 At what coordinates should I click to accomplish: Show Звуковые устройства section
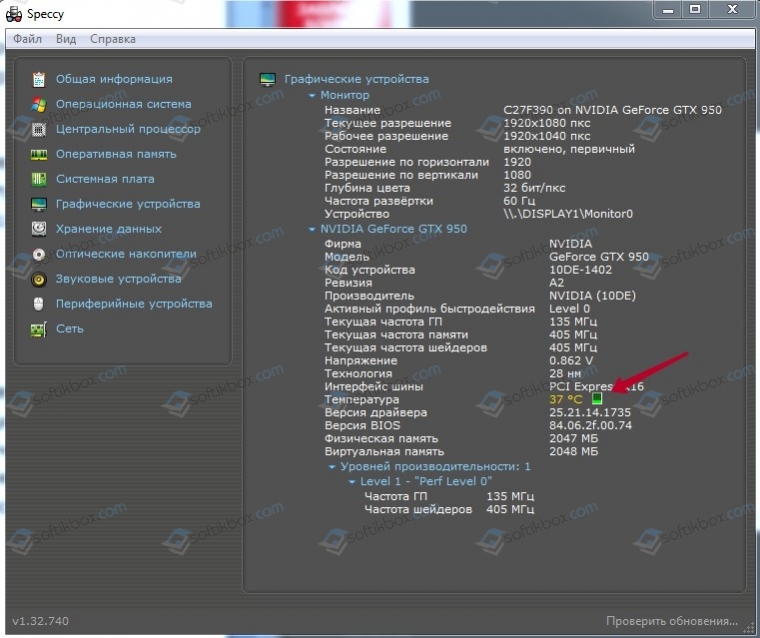tap(119, 279)
